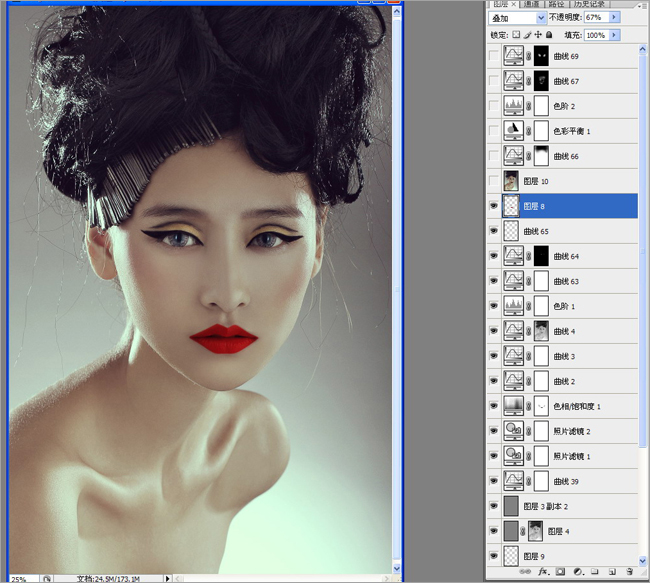Switch to the 路径 (Paths) tab
650x583 pixels.
tap(556, 4)
